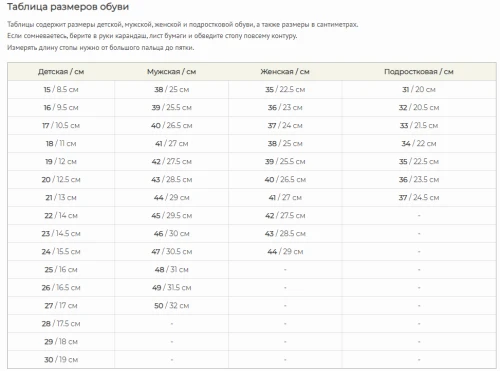500x371 pixels.
Task: Click men's size '38 / 25 см'
Action: coord(172,90)
